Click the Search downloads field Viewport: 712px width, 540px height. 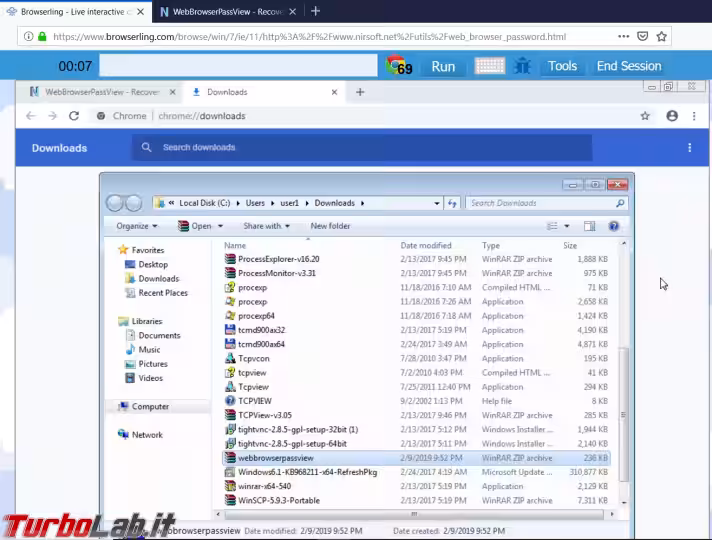[x=362, y=147]
